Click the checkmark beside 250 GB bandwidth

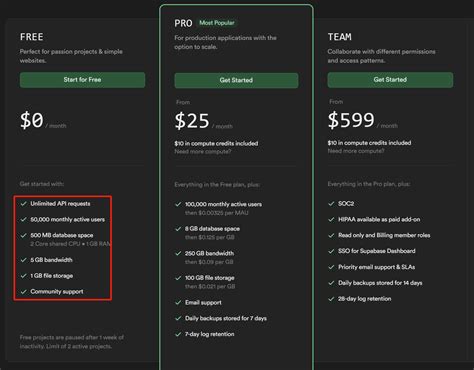pyautogui.click(x=178, y=253)
